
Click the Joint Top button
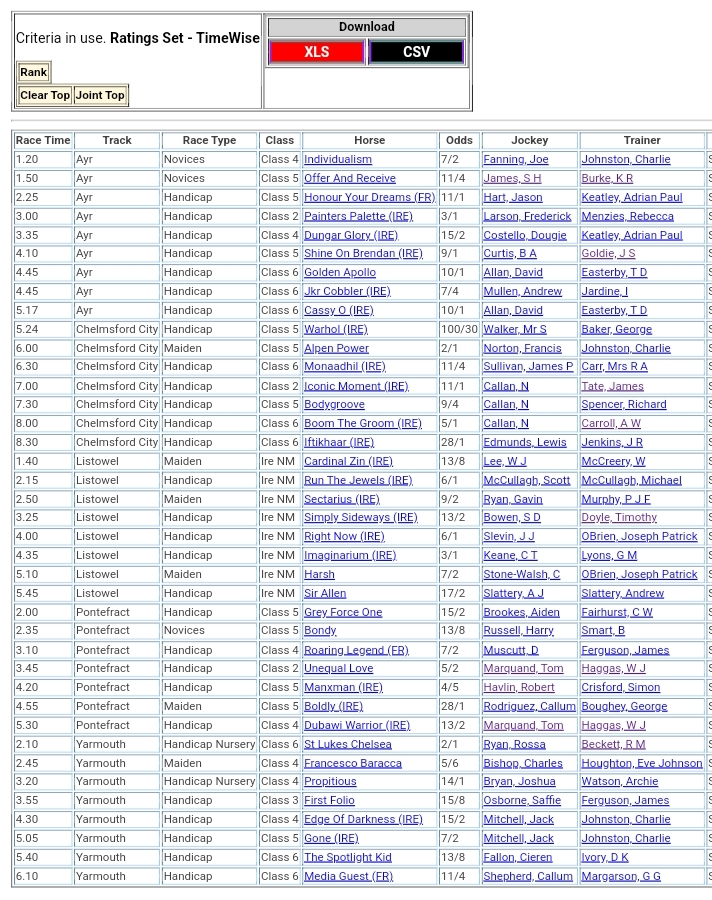pos(100,95)
